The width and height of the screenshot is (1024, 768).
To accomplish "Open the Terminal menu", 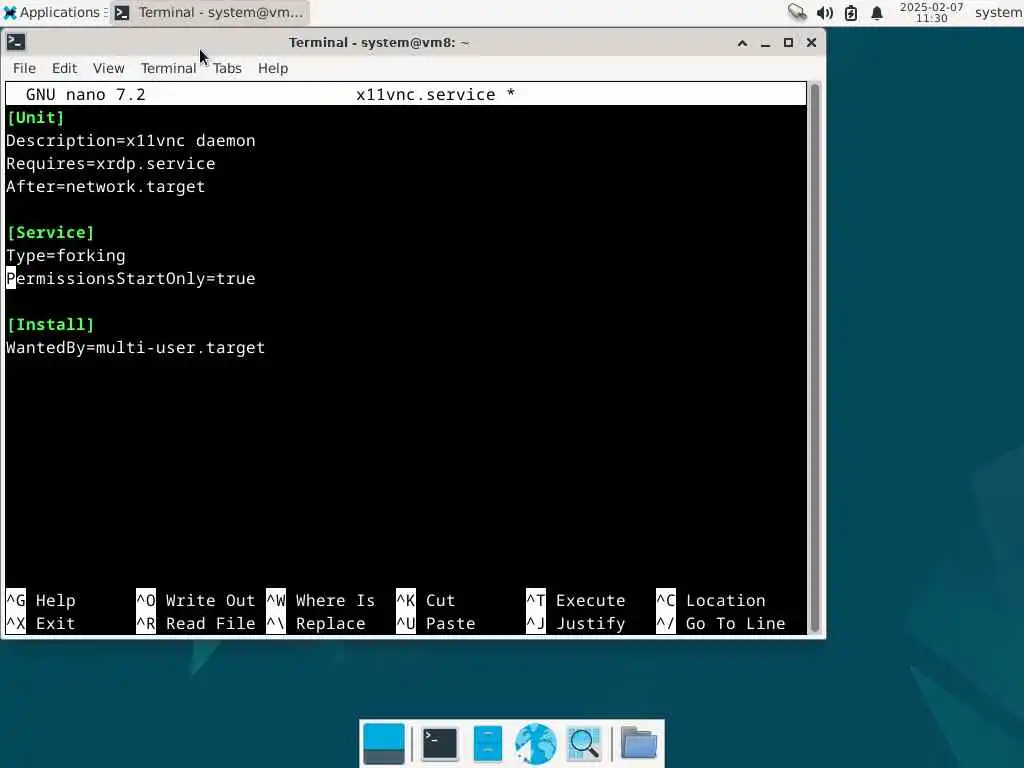I will (x=168, y=68).
